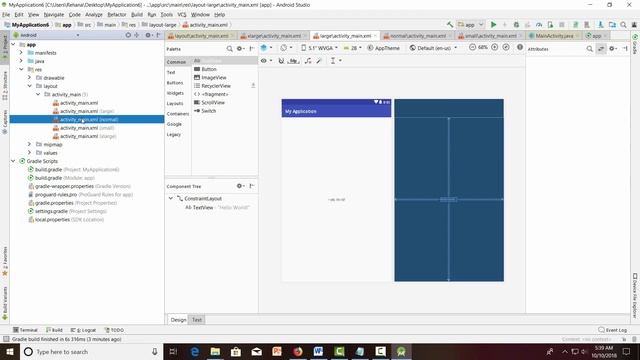Click the Type here to search field

91,351
